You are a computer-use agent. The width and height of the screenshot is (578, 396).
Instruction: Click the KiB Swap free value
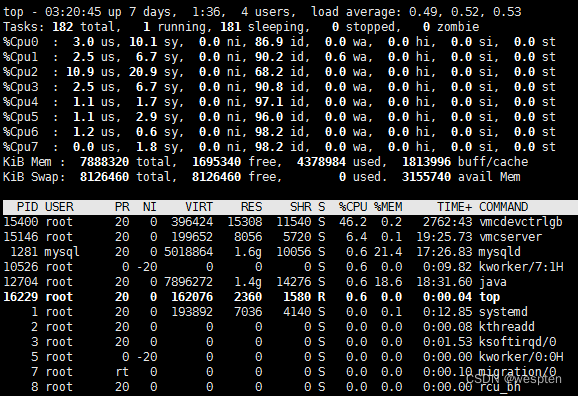pyautogui.click(x=216, y=177)
